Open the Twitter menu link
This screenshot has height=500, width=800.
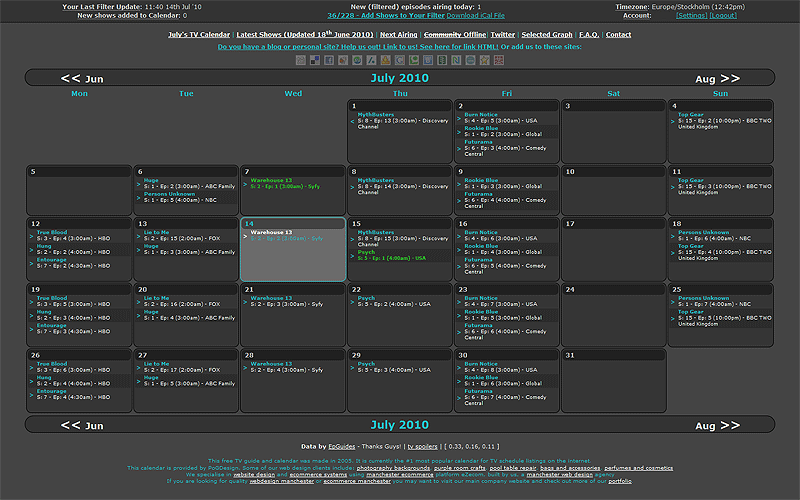503,35
